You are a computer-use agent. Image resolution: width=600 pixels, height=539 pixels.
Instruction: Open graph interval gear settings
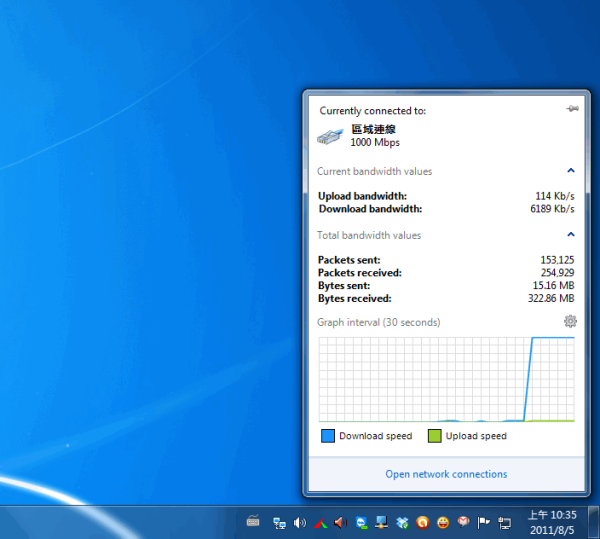pos(570,321)
